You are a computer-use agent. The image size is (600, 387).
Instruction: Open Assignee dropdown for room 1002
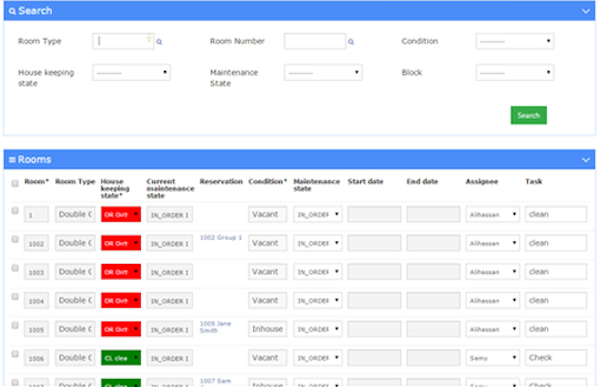[x=492, y=243]
